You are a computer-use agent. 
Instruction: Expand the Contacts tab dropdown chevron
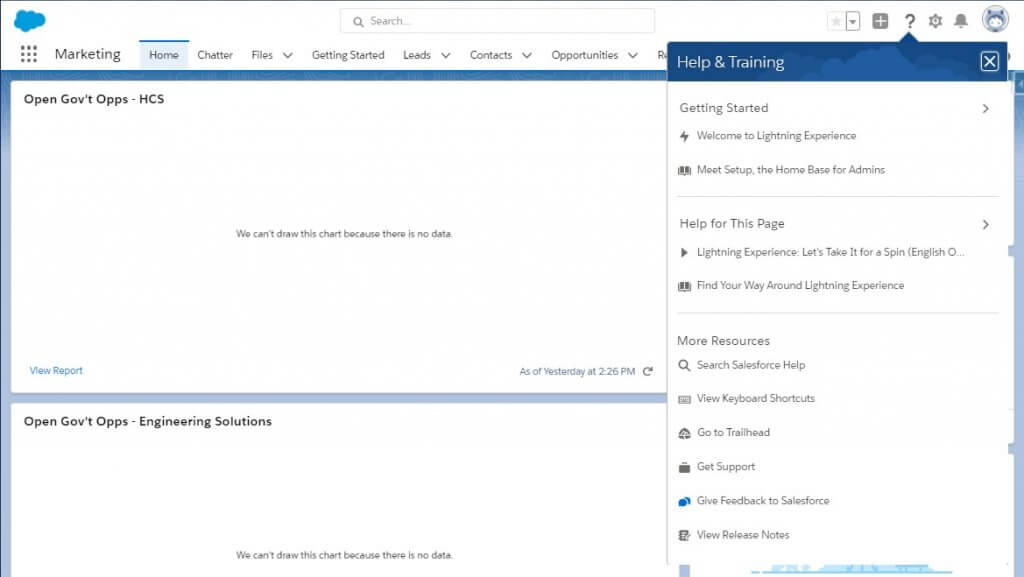(x=526, y=55)
